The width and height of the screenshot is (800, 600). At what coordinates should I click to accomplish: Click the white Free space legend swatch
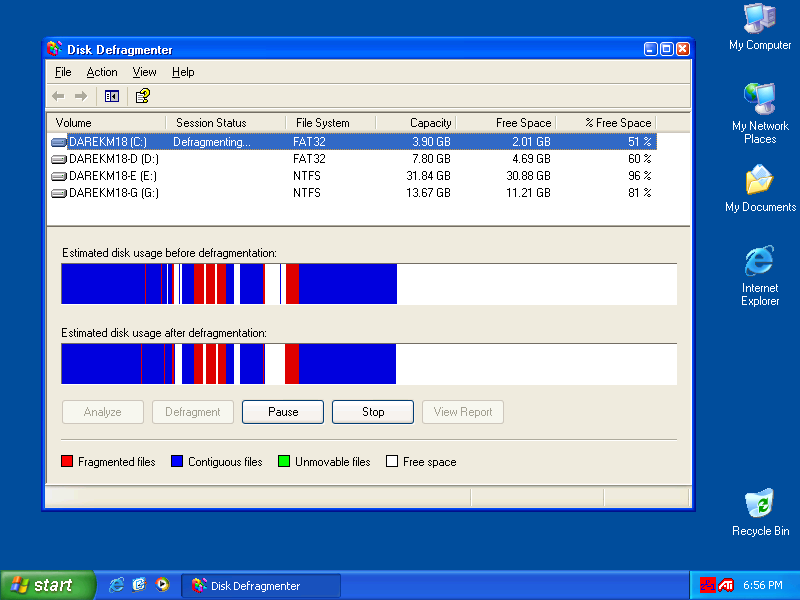[x=392, y=462]
